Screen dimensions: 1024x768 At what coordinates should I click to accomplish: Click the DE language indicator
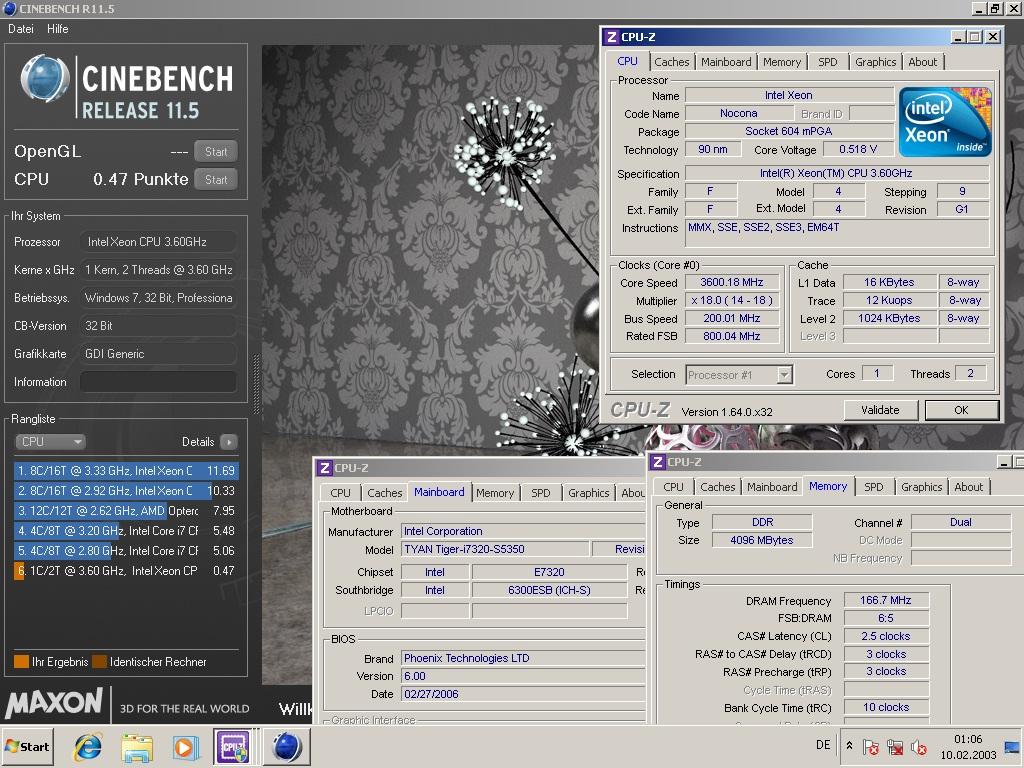pos(823,745)
